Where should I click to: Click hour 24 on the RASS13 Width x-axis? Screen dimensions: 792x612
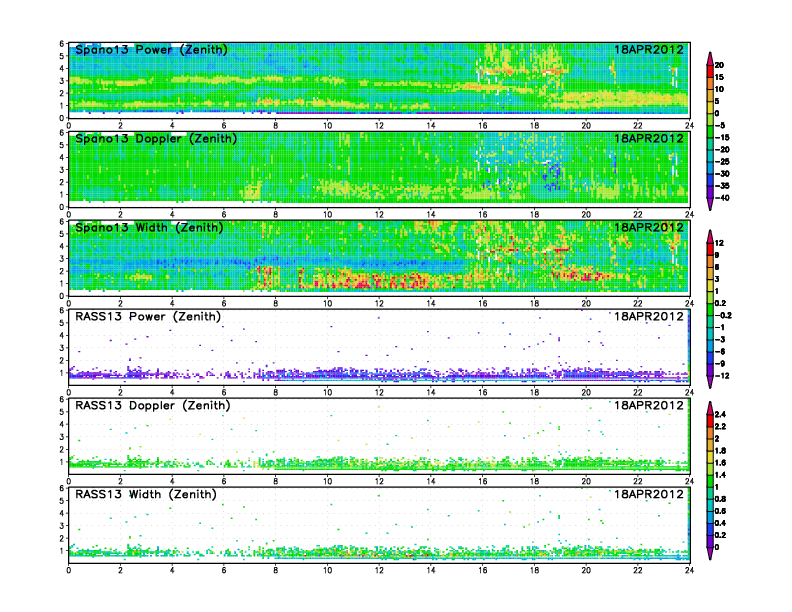pyautogui.click(x=689, y=570)
